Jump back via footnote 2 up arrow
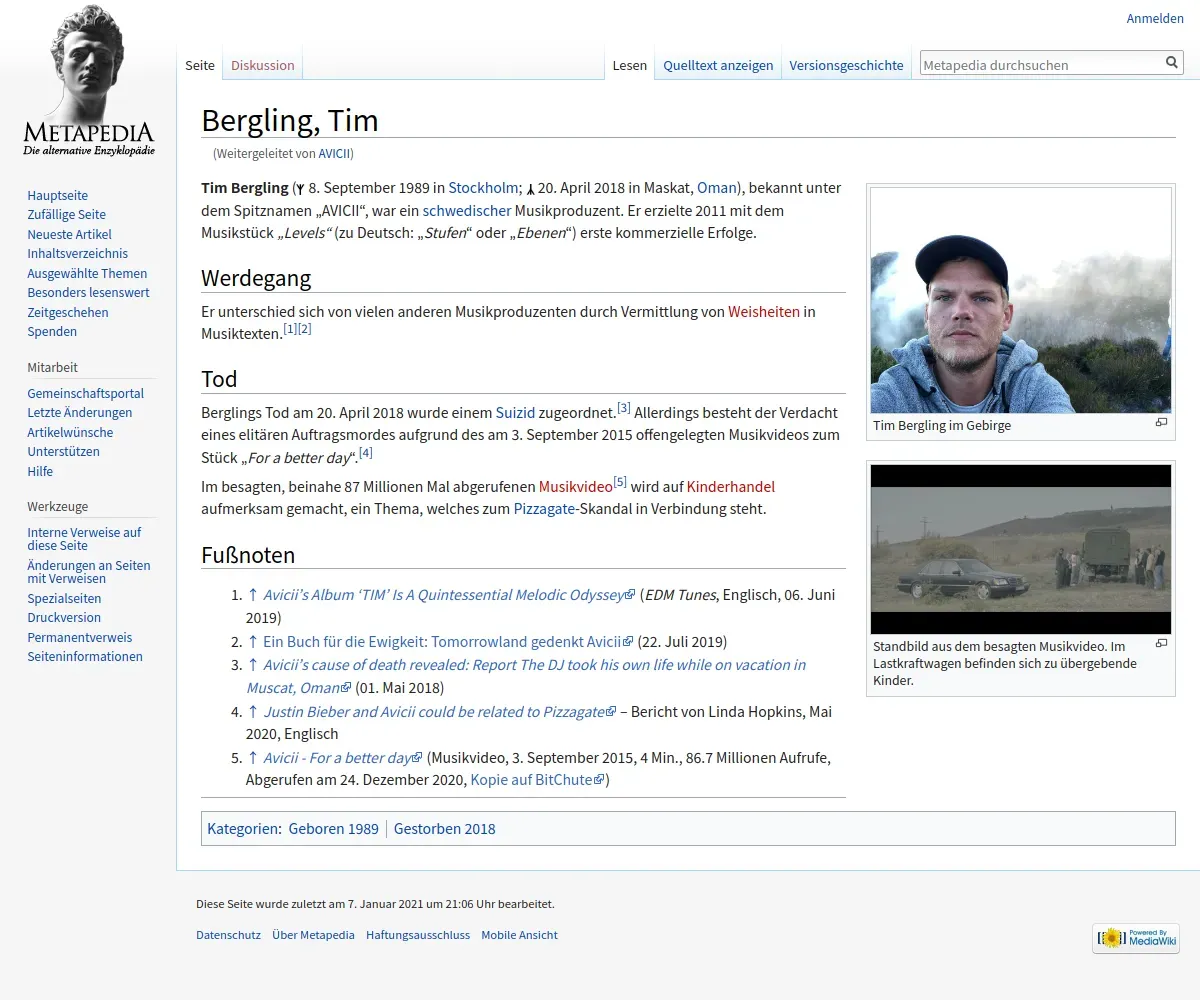1200x1000 pixels. click(253, 642)
